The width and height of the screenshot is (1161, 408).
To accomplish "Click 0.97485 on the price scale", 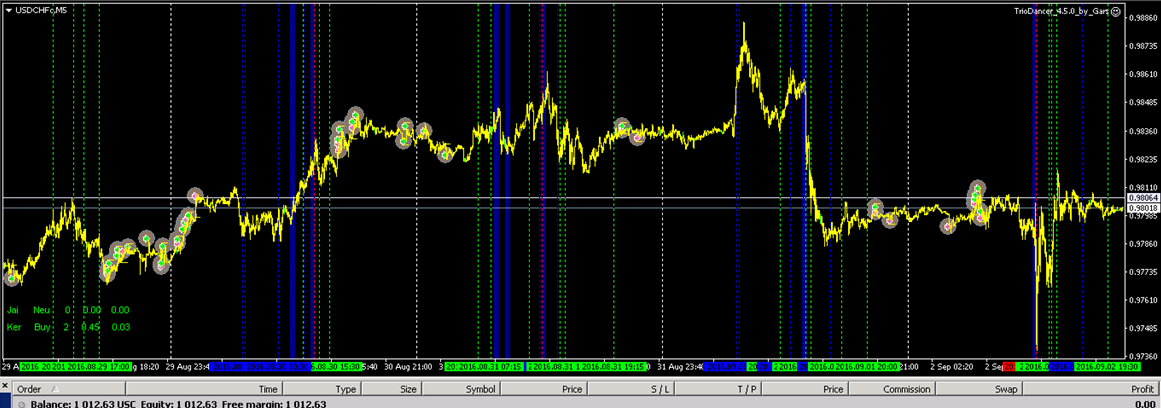I will (x=1144, y=328).
